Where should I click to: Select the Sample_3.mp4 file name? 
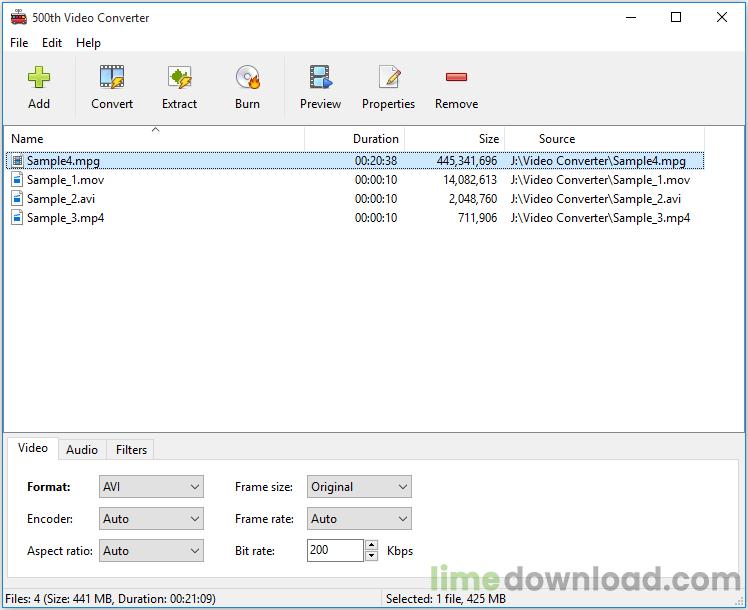tap(65, 217)
